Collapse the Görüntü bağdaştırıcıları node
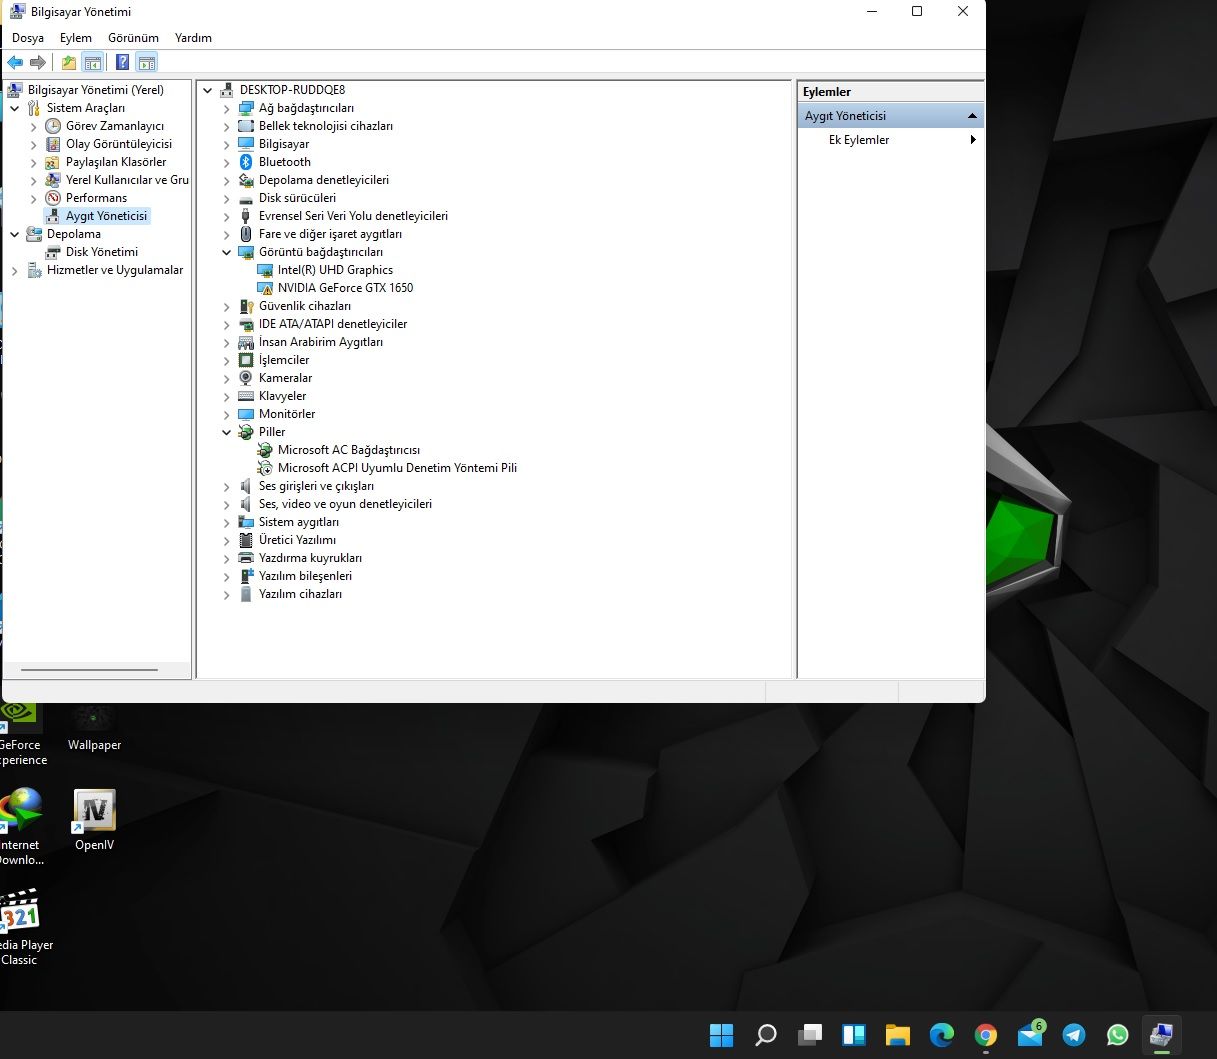 click(226, 253)
